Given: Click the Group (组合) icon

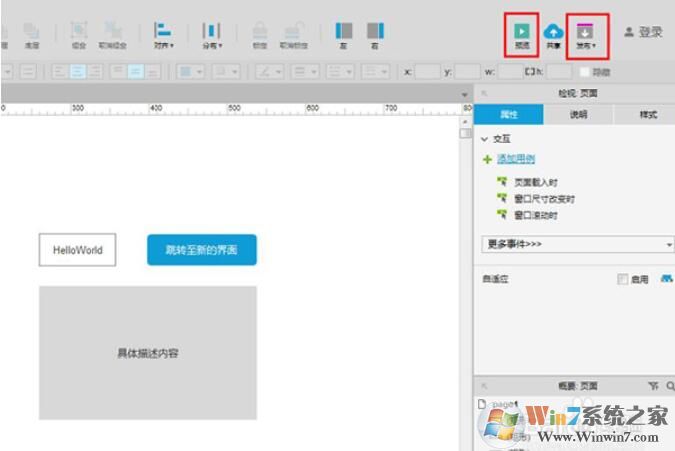Looking at the screenshot, I should point(79,30).
